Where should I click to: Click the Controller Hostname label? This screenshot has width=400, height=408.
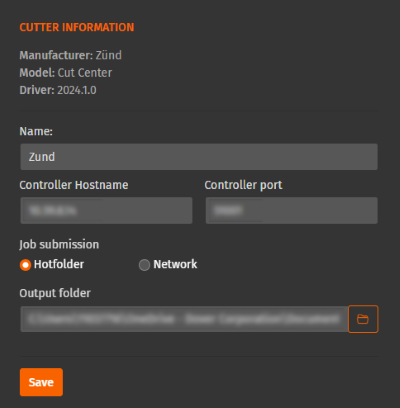click(x=74, y=185)
